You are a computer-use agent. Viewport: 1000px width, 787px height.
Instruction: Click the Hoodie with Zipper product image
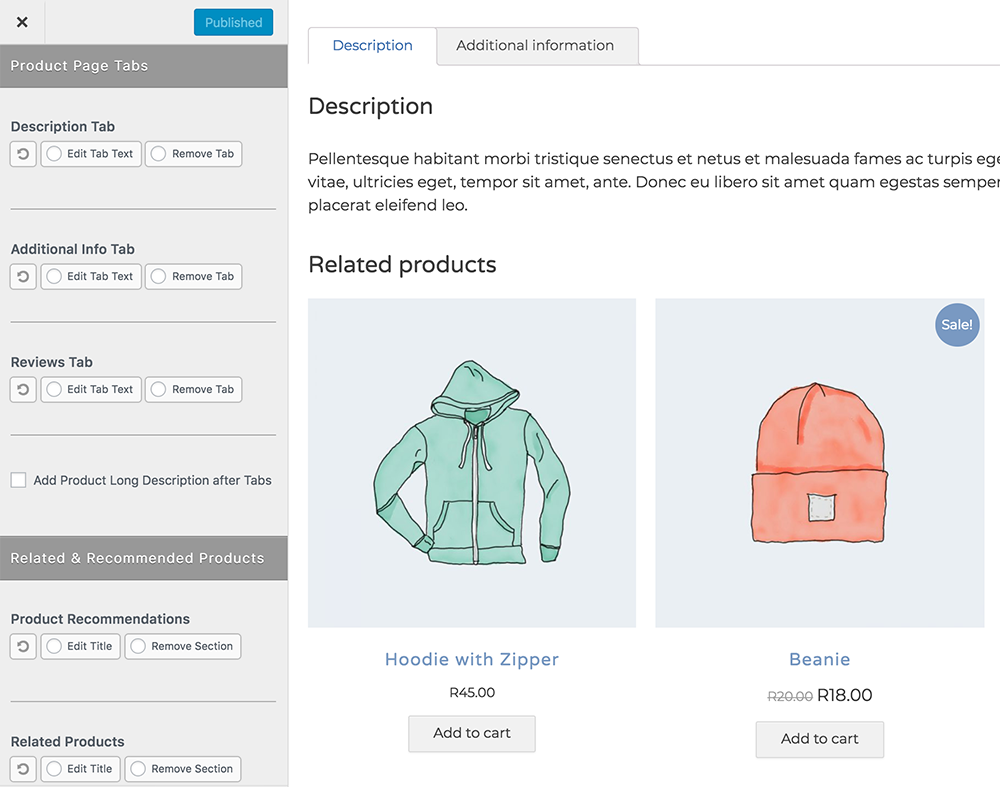pyautogui.click(x=472, y=463)
